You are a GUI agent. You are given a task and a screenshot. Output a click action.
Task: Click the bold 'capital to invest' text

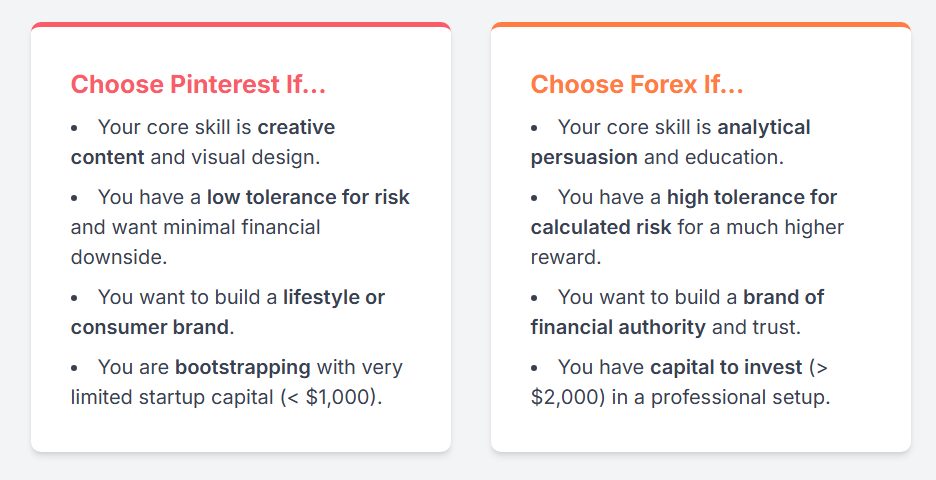pos(726,367)
